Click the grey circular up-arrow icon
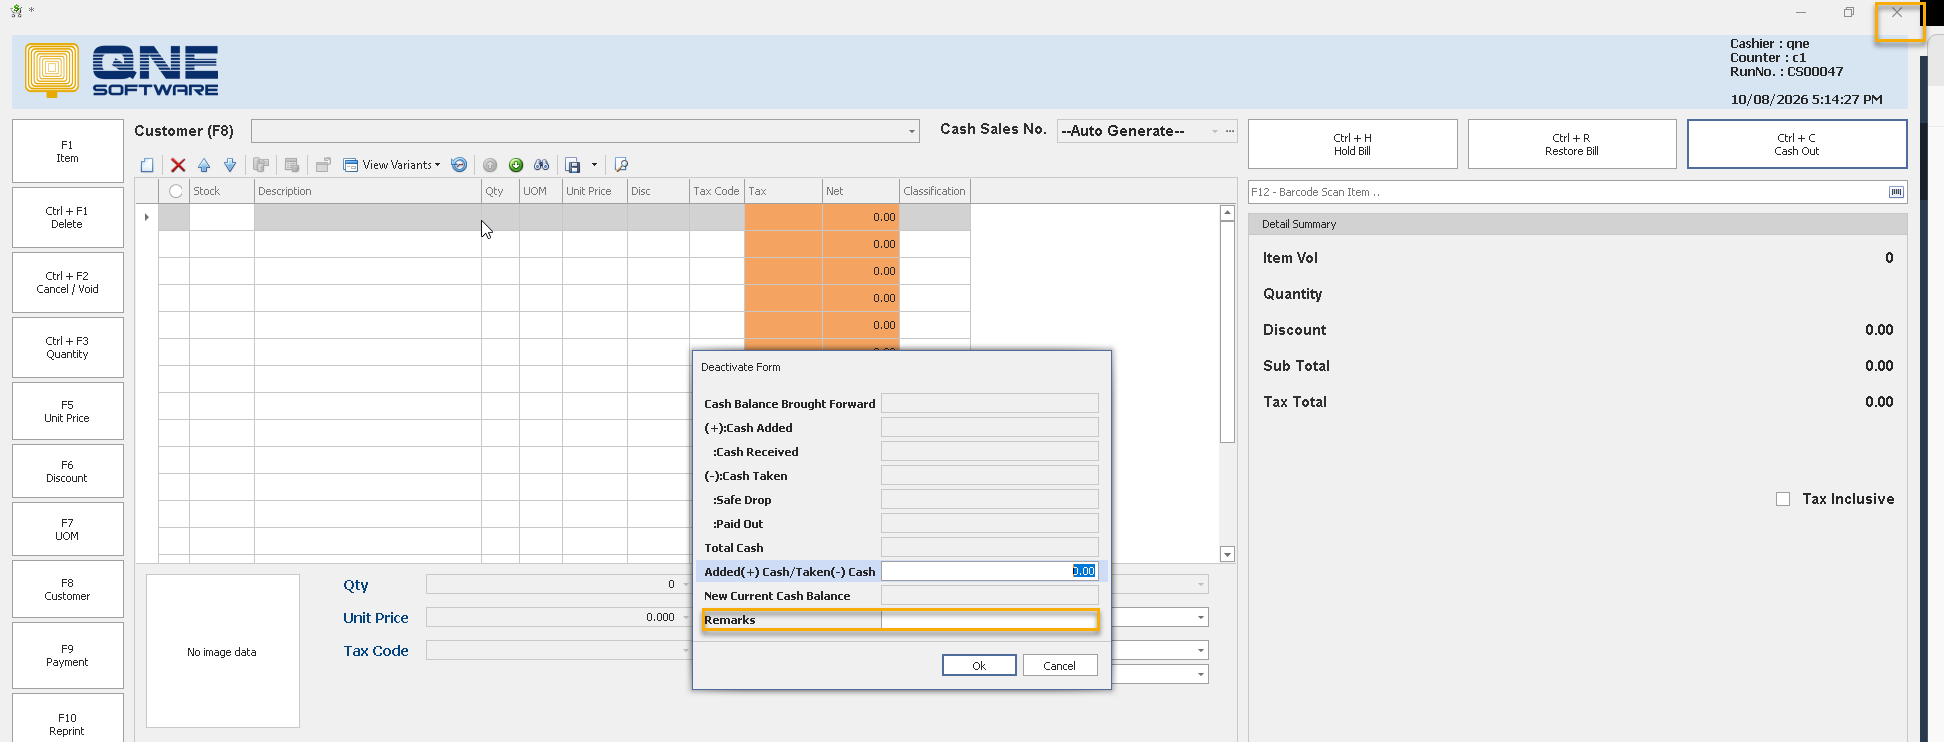The width and height of the screenshot is (1944, 742). [x=490, y=165]
